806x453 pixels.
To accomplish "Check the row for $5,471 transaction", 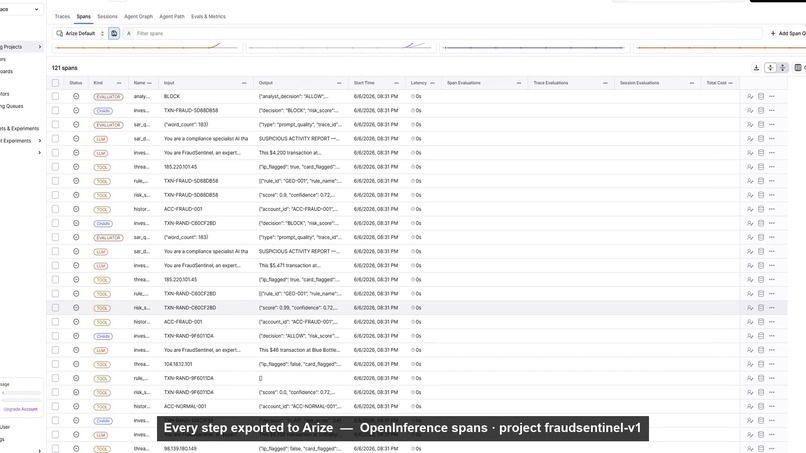I will 56,265.
